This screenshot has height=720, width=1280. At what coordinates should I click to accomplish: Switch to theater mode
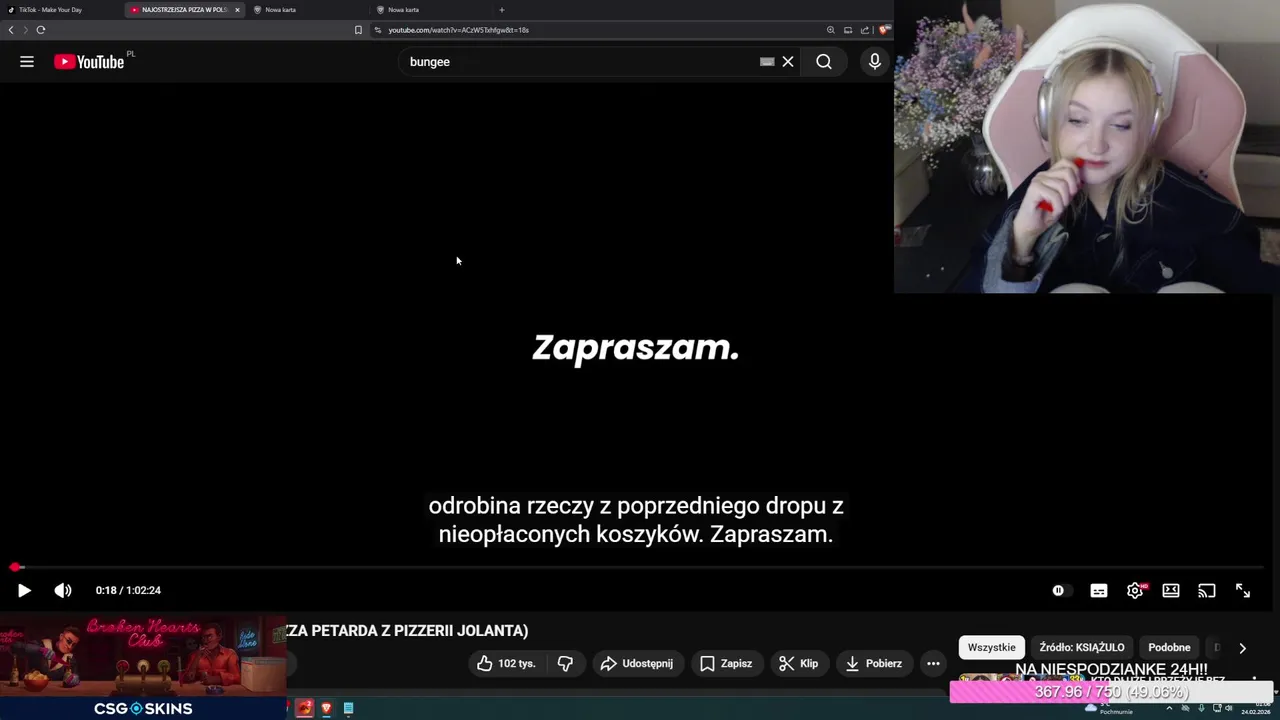pos(1171,591)
